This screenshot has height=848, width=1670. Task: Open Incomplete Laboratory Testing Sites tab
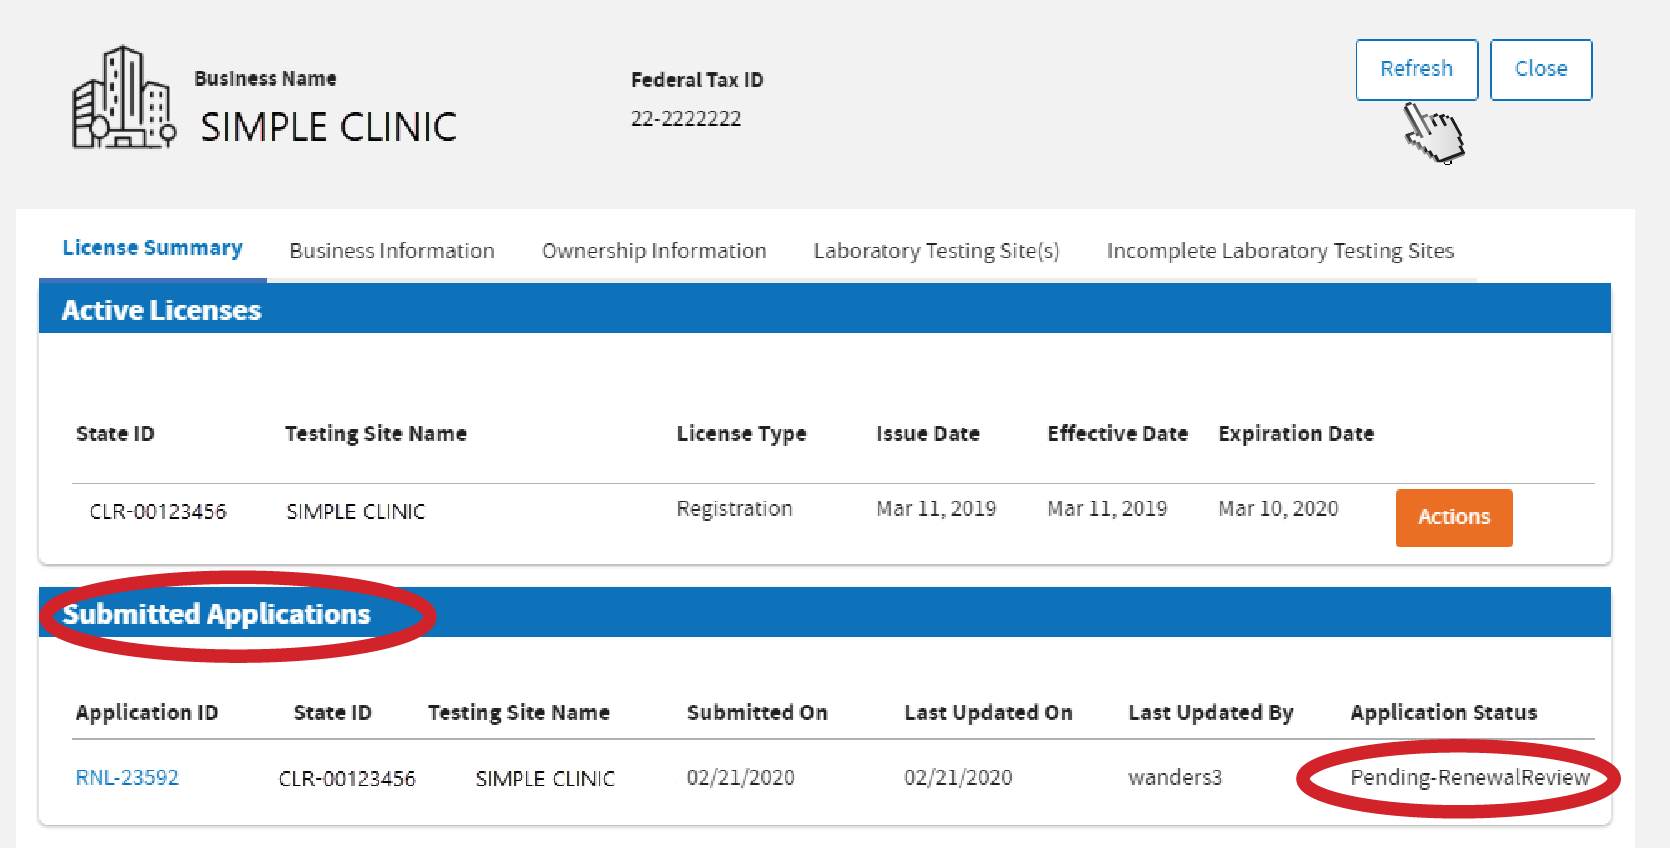[x=1279, y=251]
